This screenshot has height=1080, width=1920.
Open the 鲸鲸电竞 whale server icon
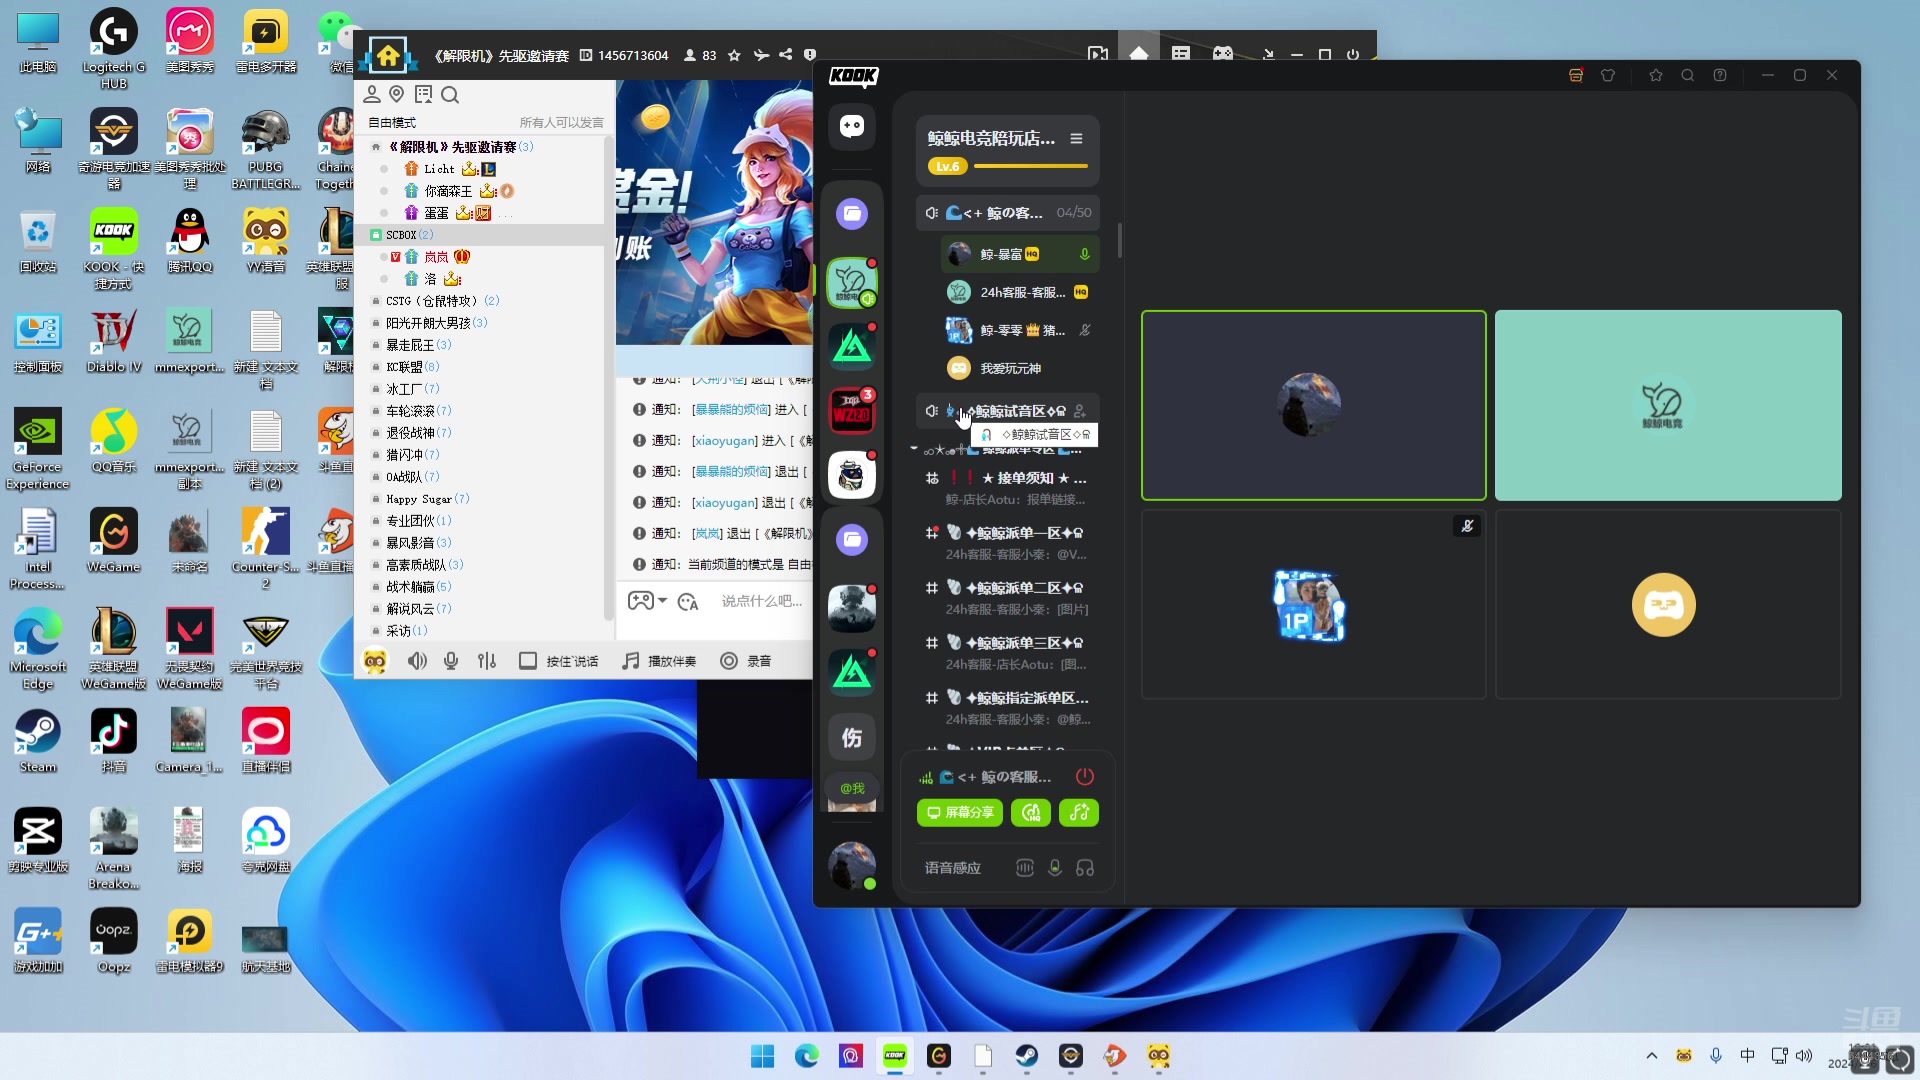click(852, 282)
